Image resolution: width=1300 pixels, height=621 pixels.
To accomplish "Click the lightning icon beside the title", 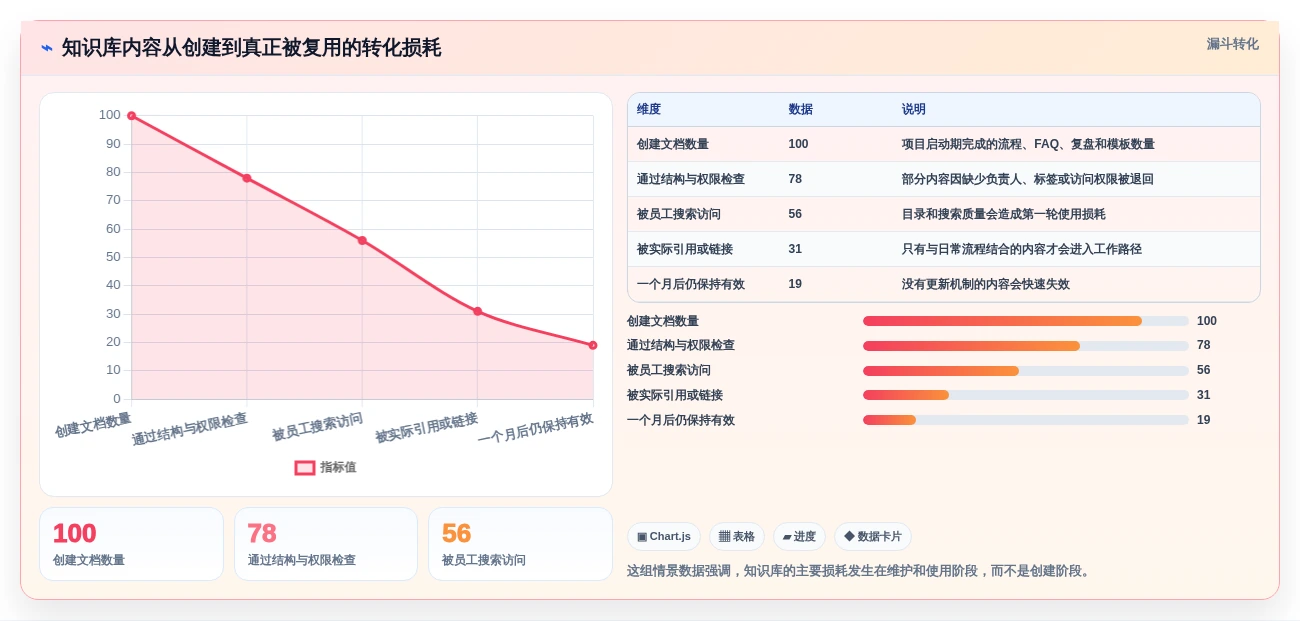I will tap(47, 48).
